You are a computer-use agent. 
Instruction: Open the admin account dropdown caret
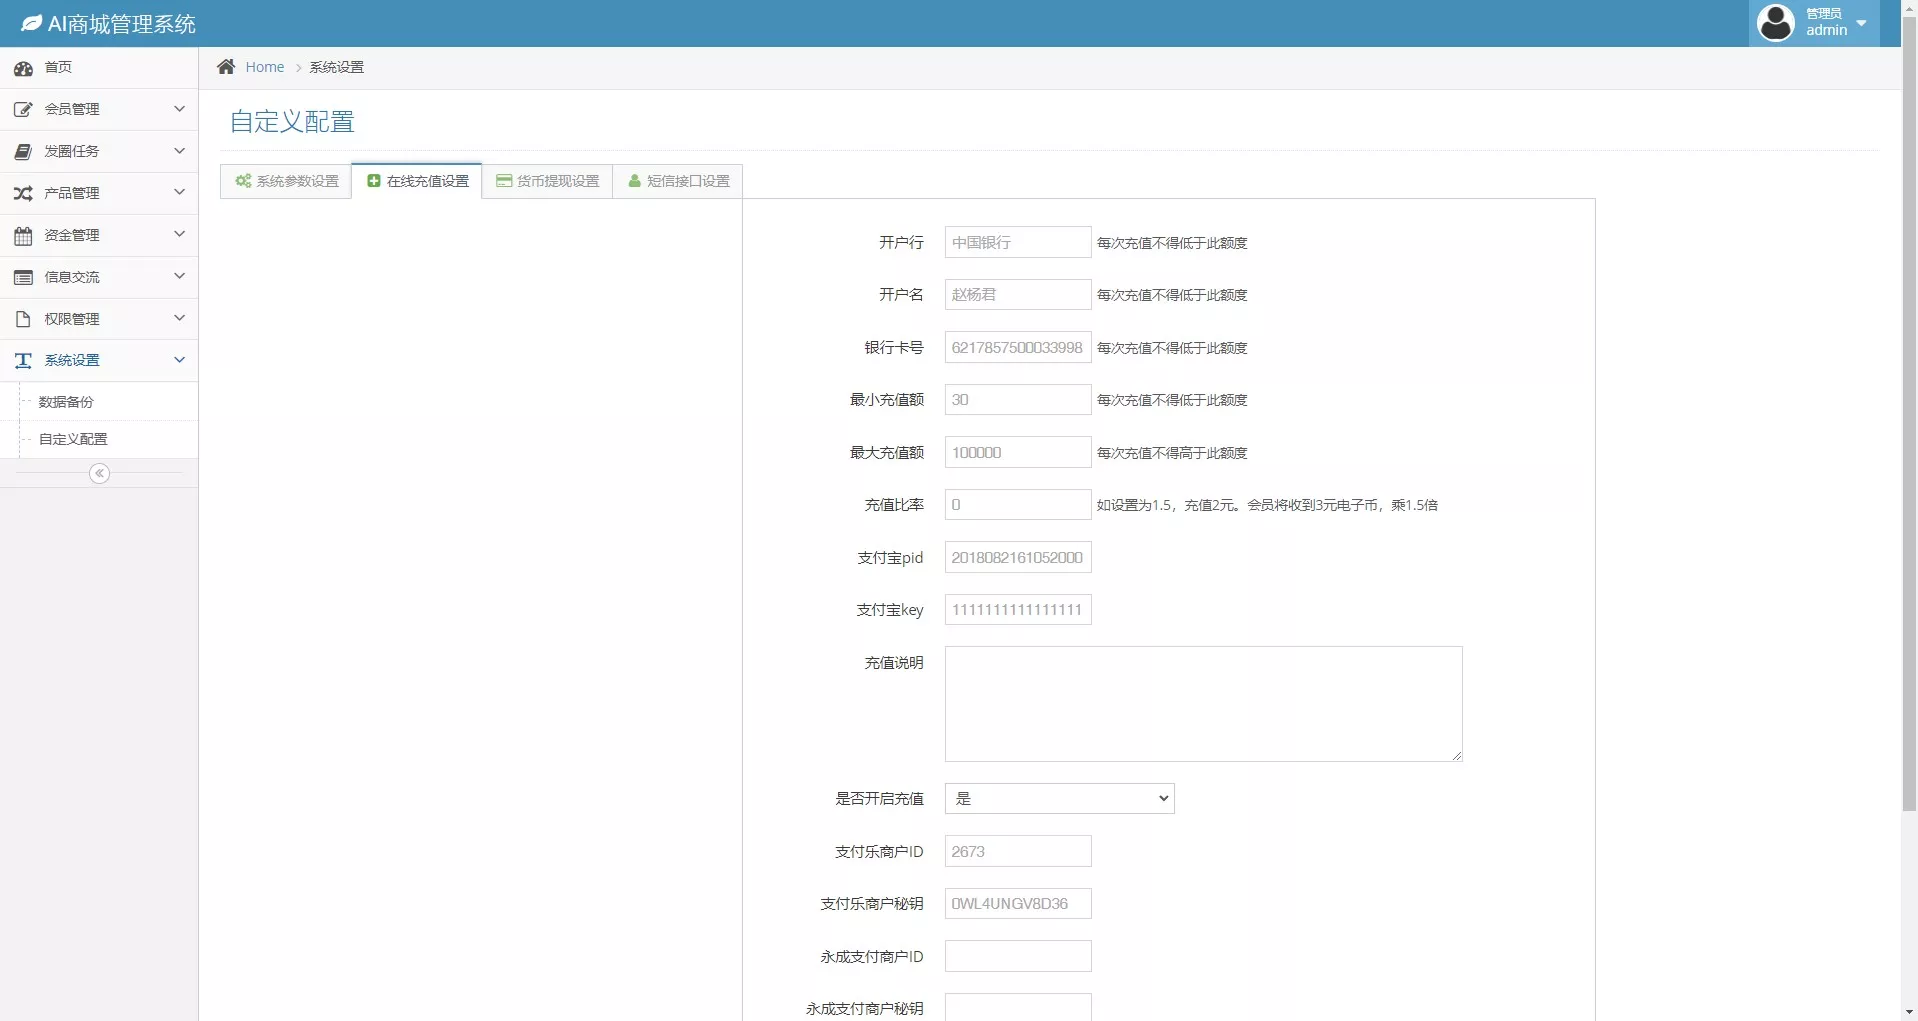click(x=1861, y=23)
